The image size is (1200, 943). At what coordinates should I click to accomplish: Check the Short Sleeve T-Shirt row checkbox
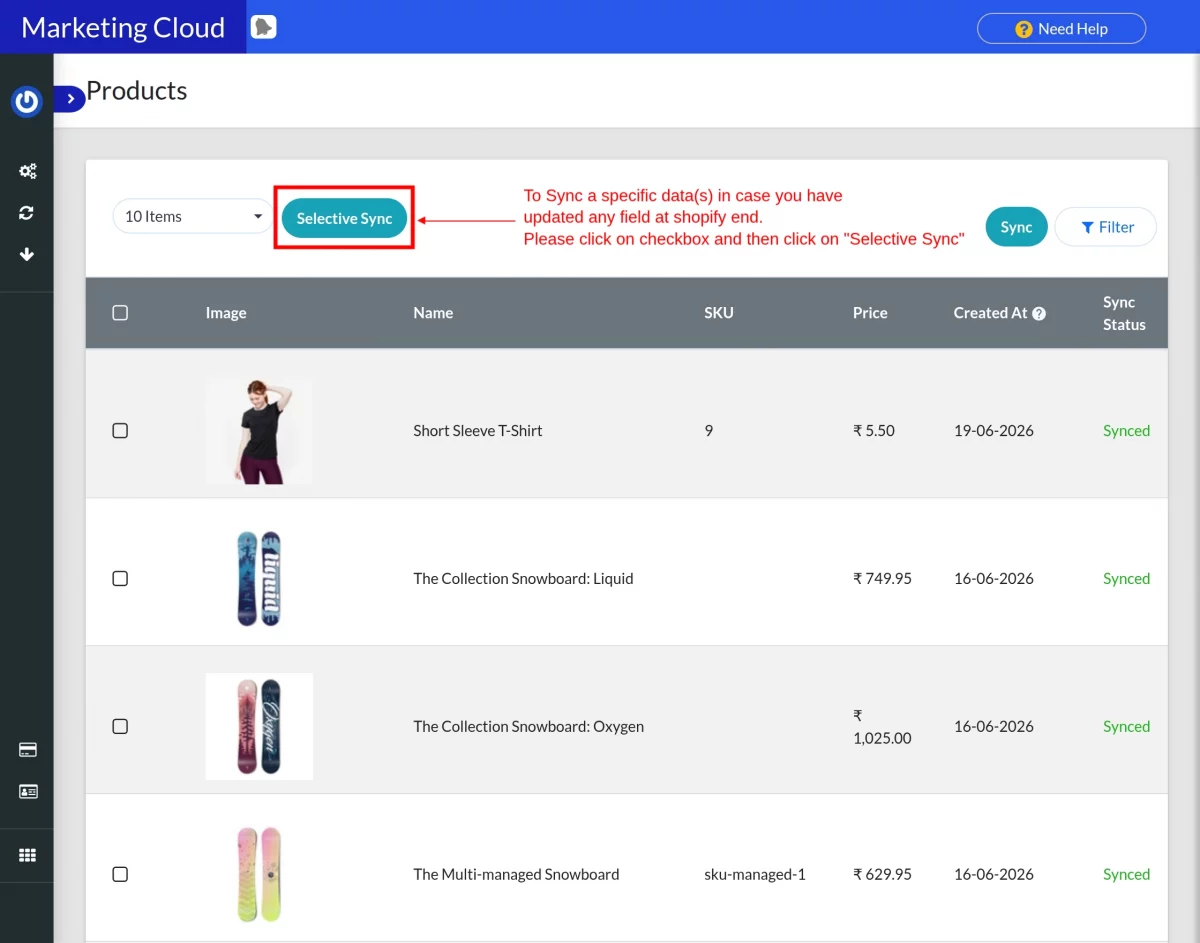120,431
